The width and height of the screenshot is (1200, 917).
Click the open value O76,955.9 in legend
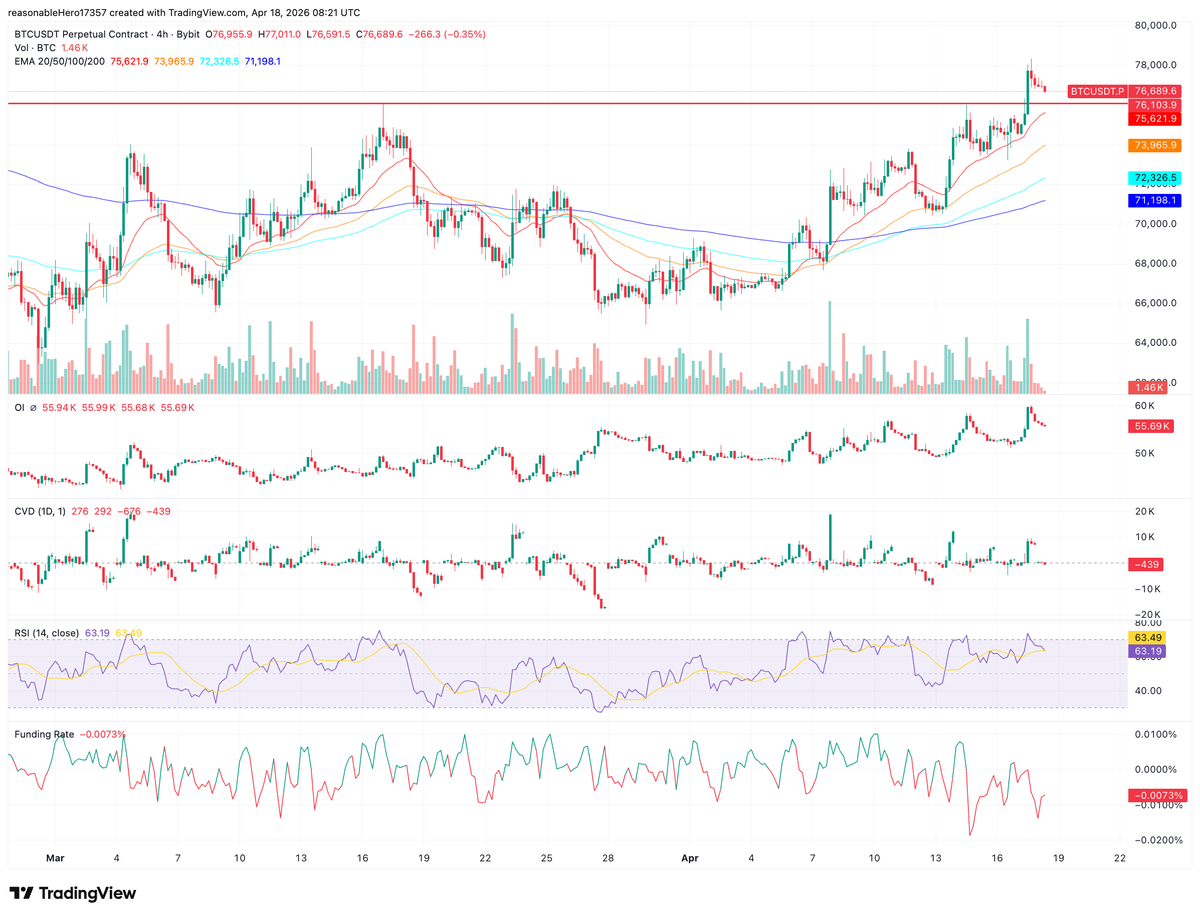coord(228,34)
